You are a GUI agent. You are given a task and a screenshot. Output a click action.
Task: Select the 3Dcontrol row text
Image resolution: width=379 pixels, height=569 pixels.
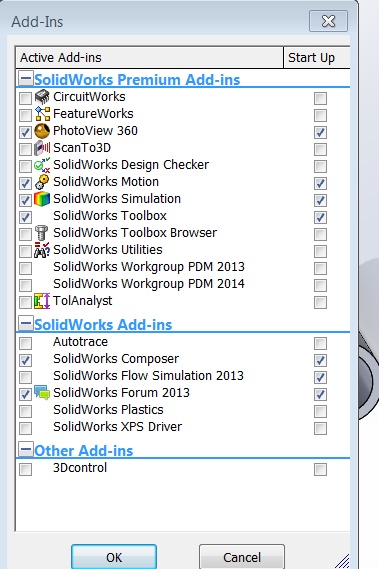pyautogui.click(x=80, y=468)
